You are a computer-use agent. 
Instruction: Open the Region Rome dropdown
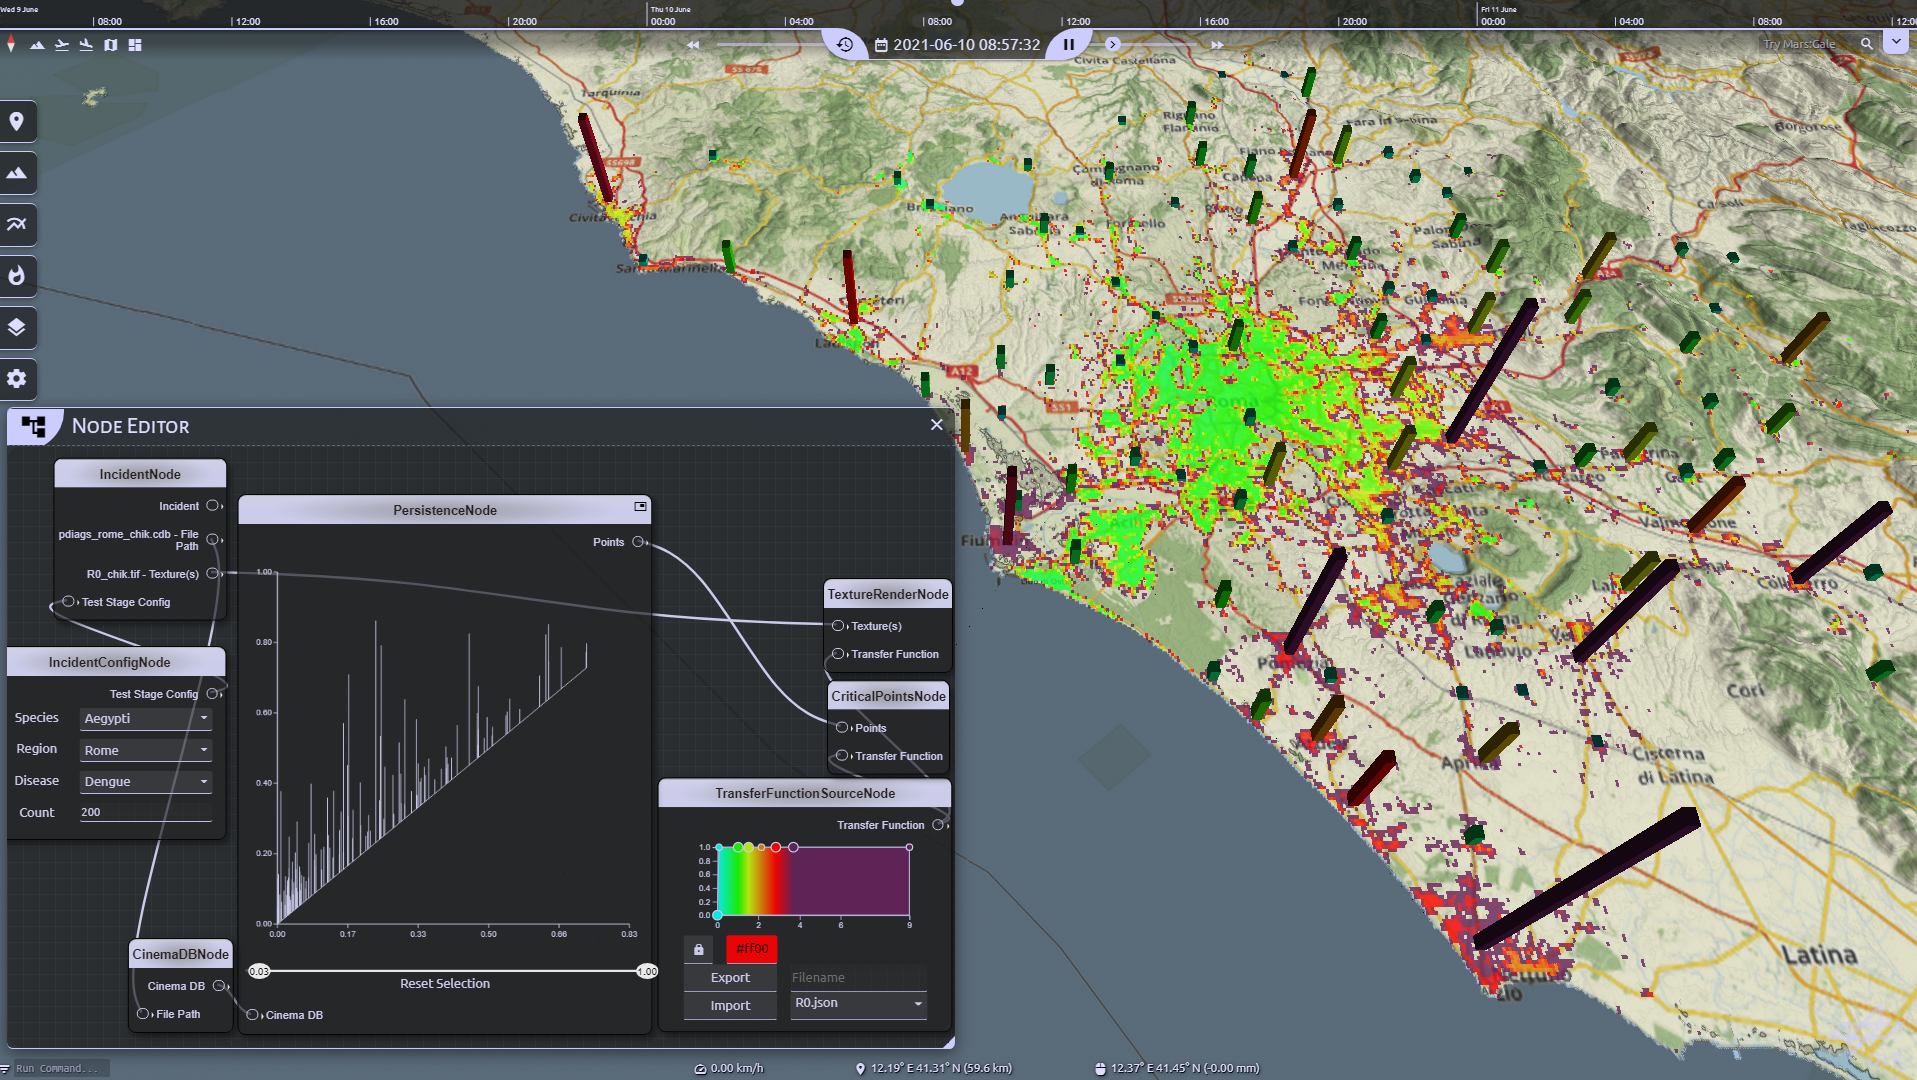point(146,750)
